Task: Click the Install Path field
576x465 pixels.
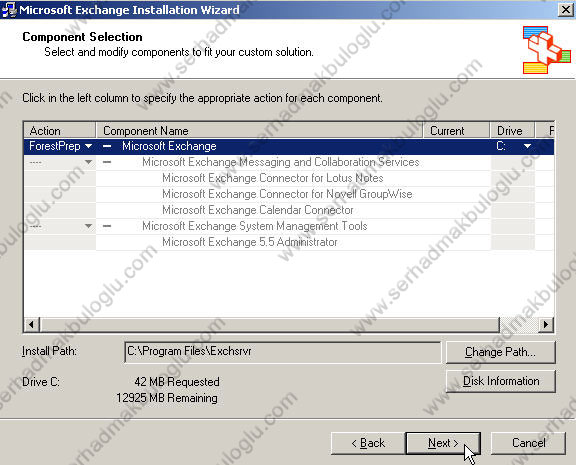Action: click(x=282, y=352)
